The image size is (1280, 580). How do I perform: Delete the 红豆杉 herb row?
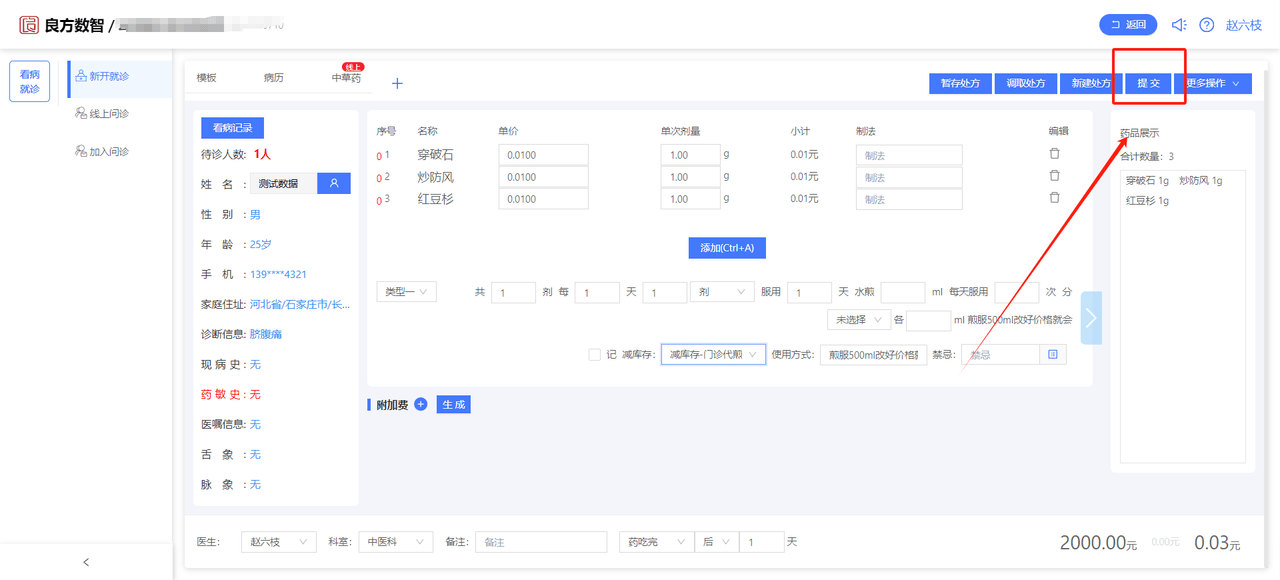pyautogui.click(x=1054, y=198)
